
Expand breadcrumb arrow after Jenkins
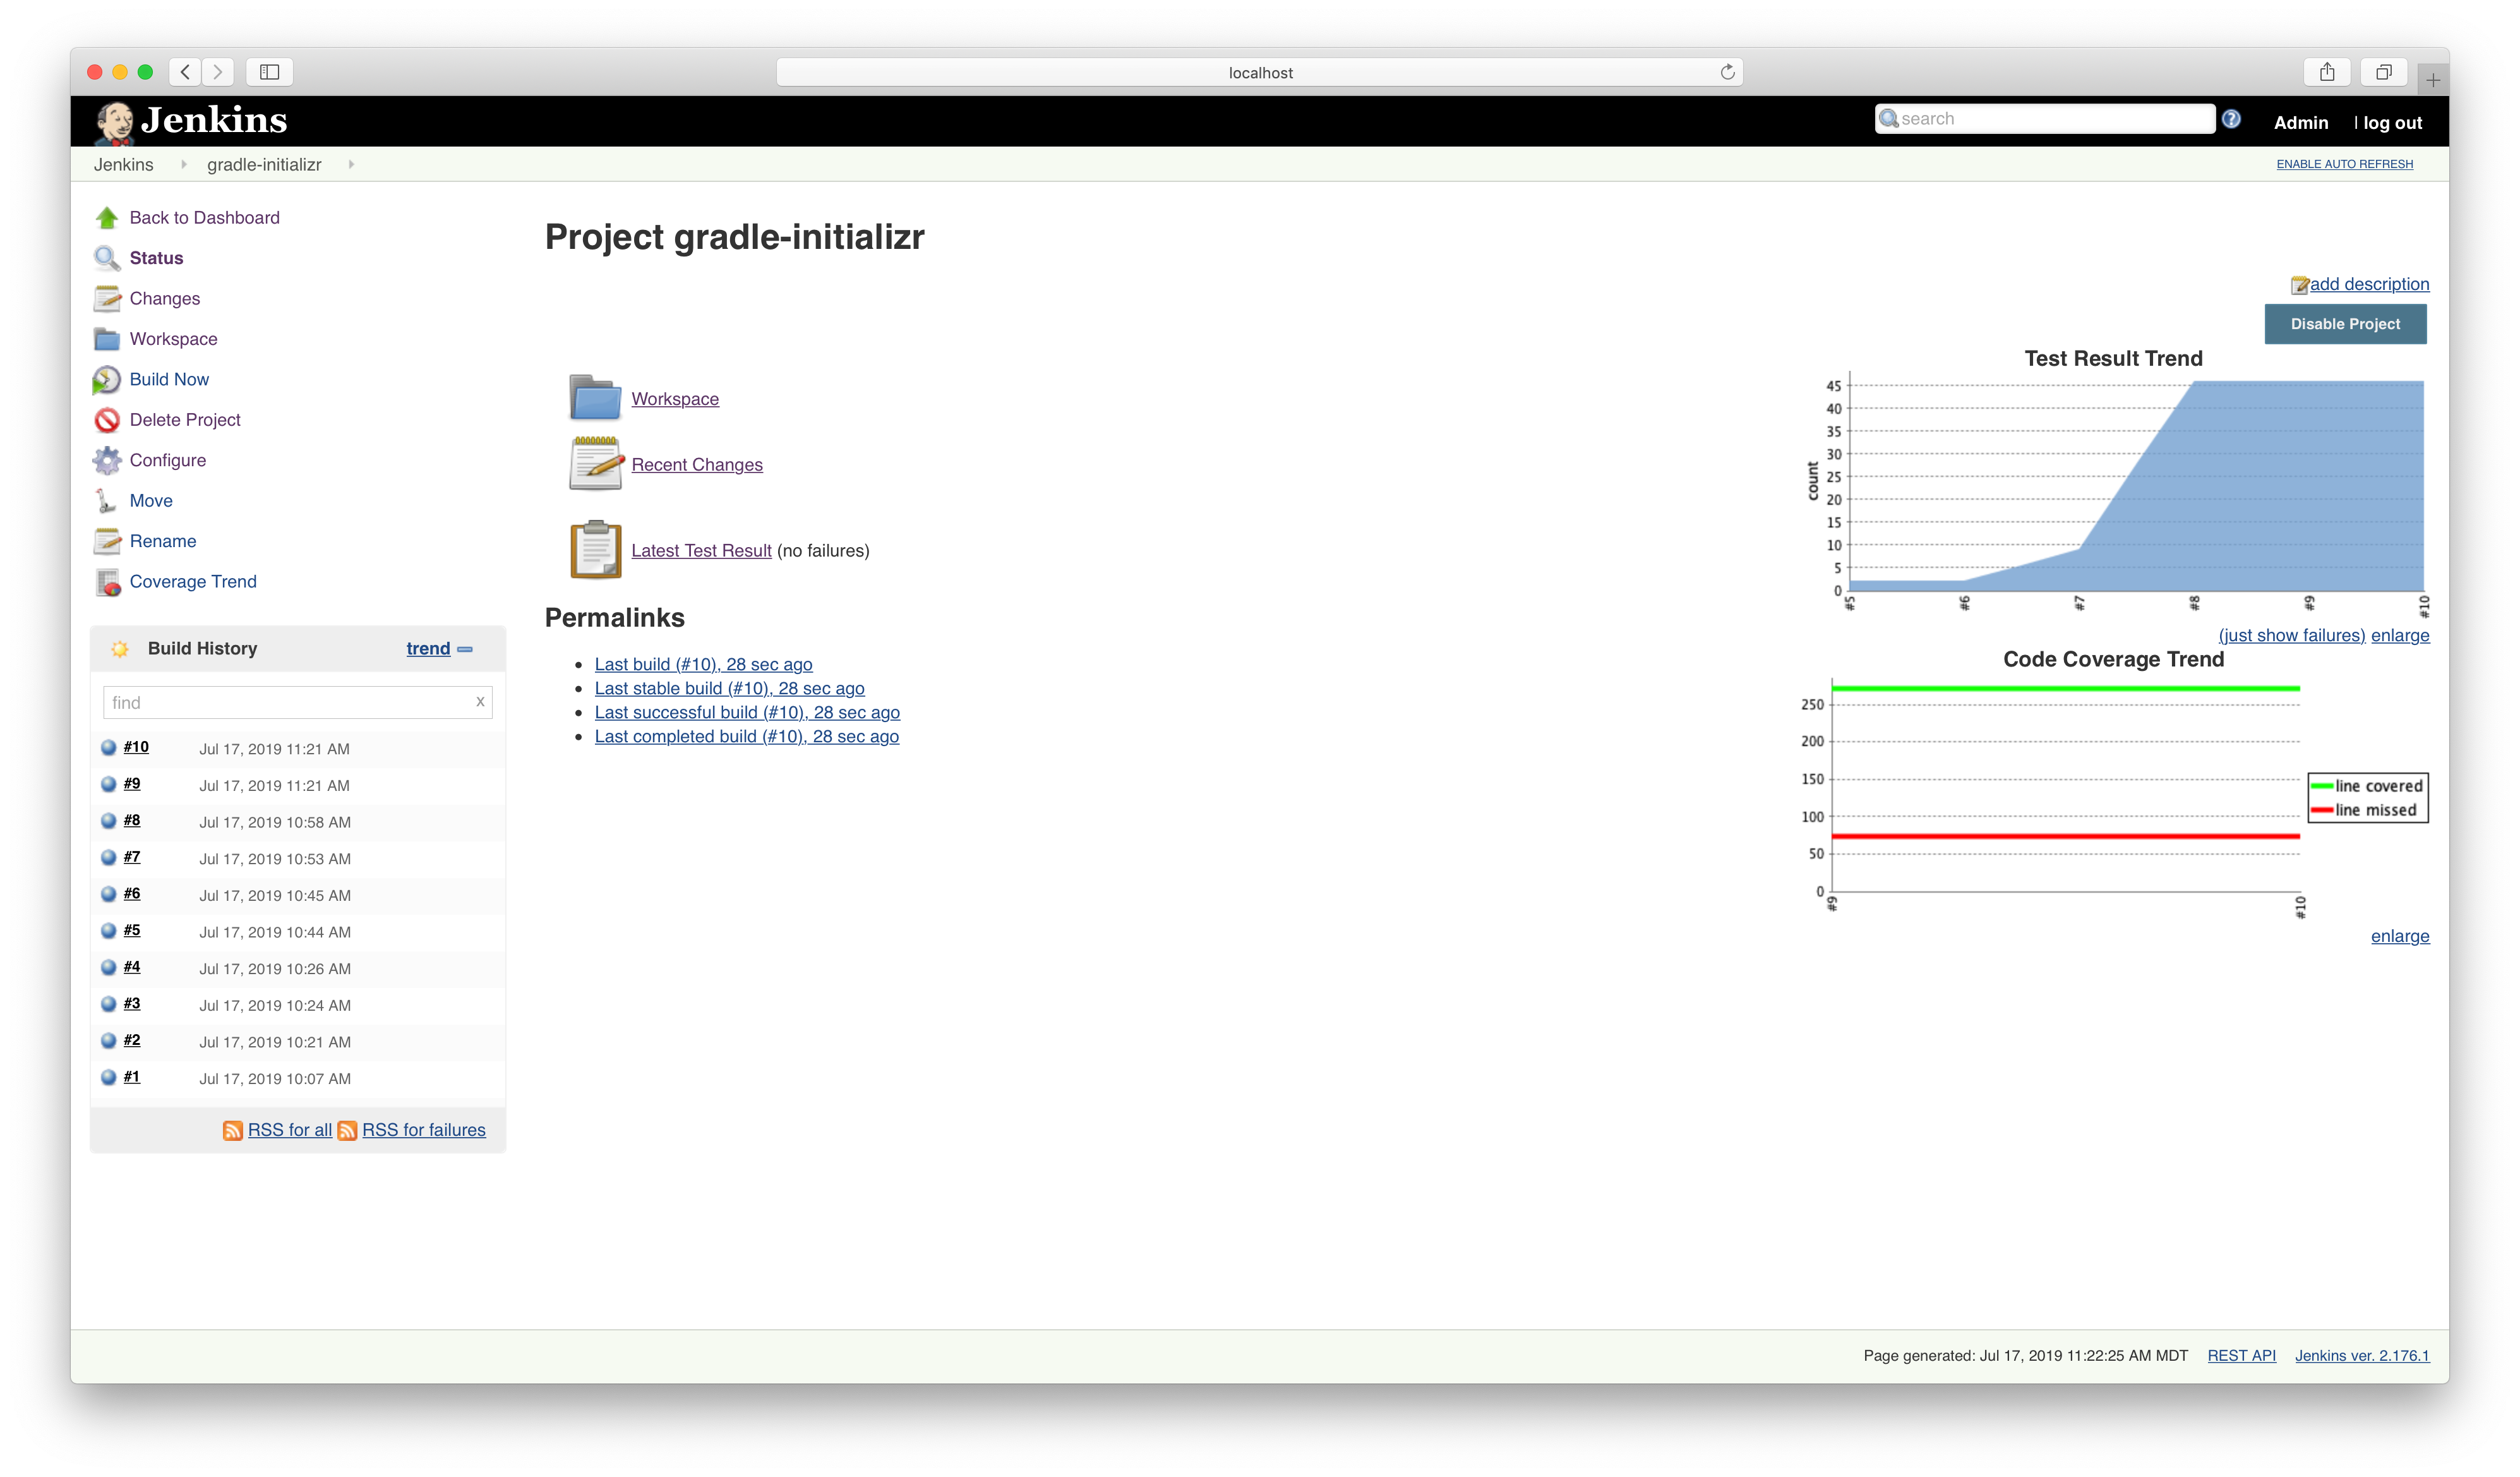point(184,165)
